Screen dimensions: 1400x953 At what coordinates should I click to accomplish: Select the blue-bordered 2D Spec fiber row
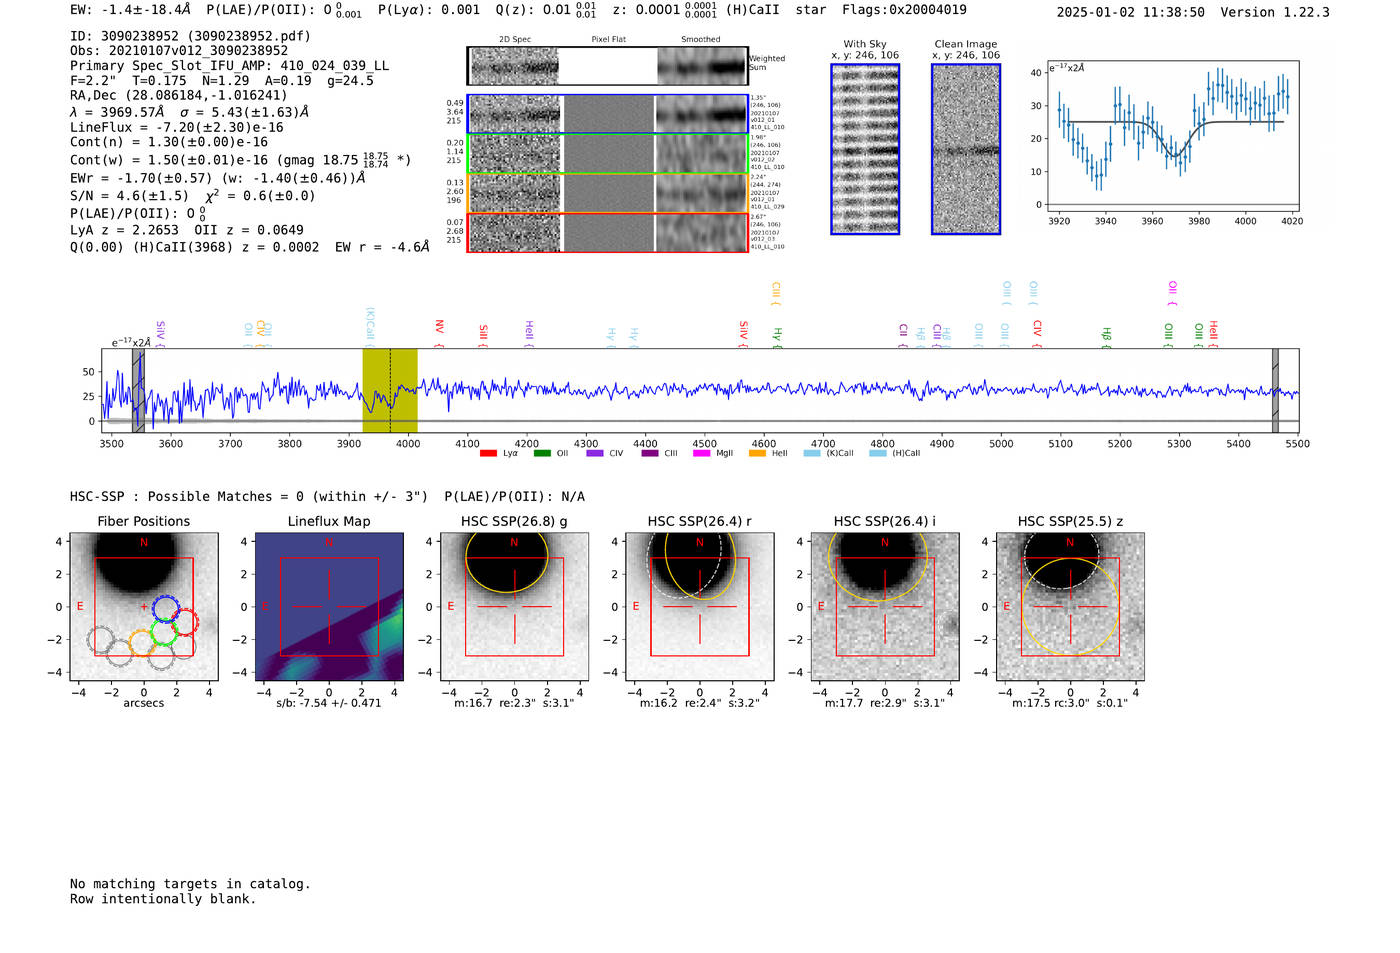point(607,114)
